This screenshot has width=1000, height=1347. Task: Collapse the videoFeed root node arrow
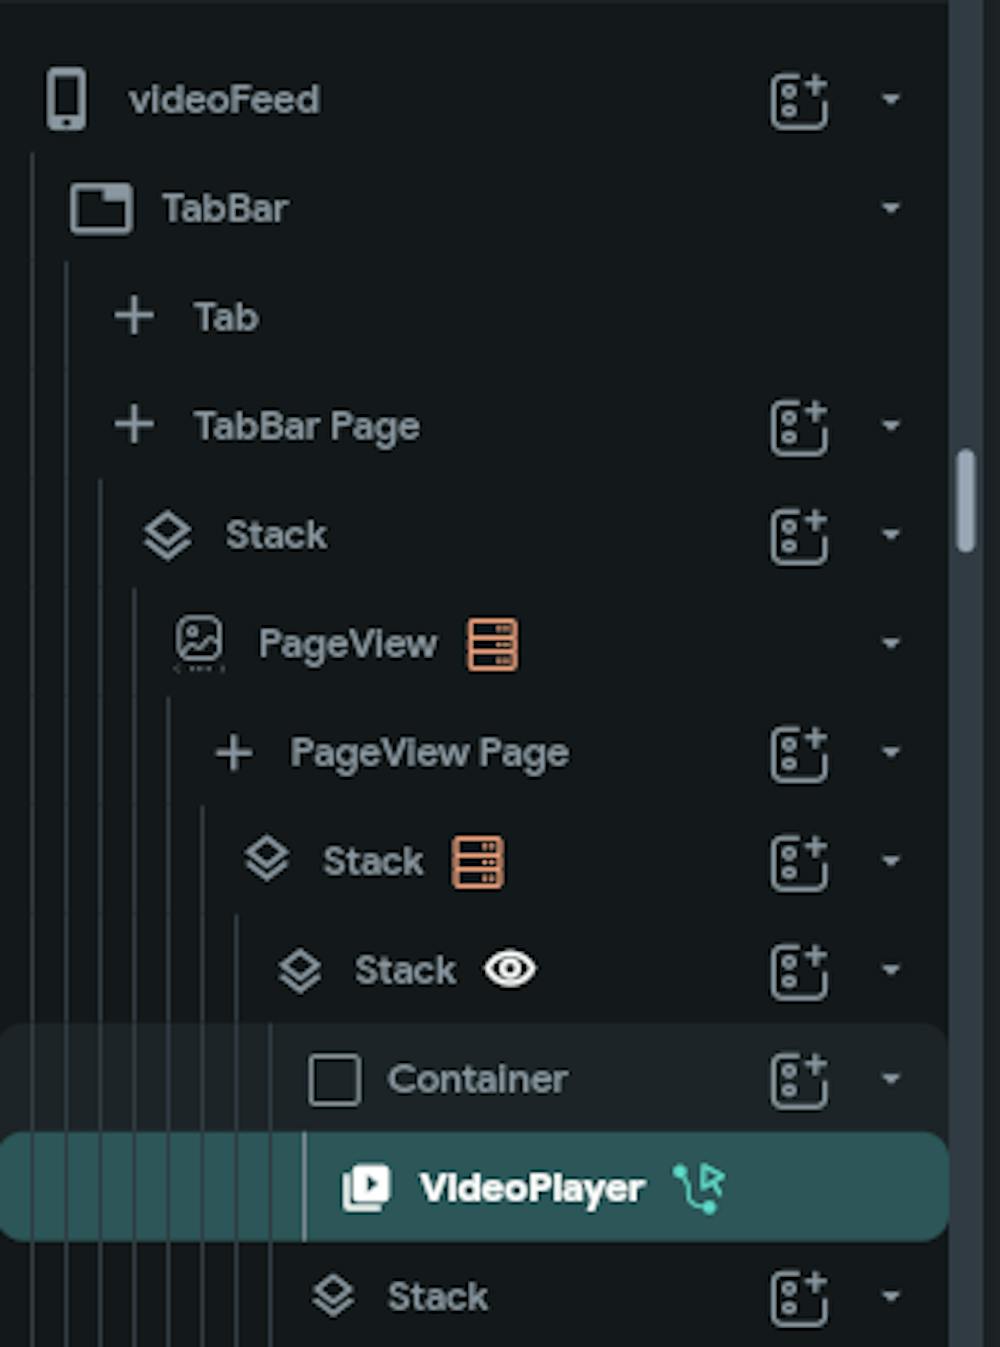coord(890,100)
